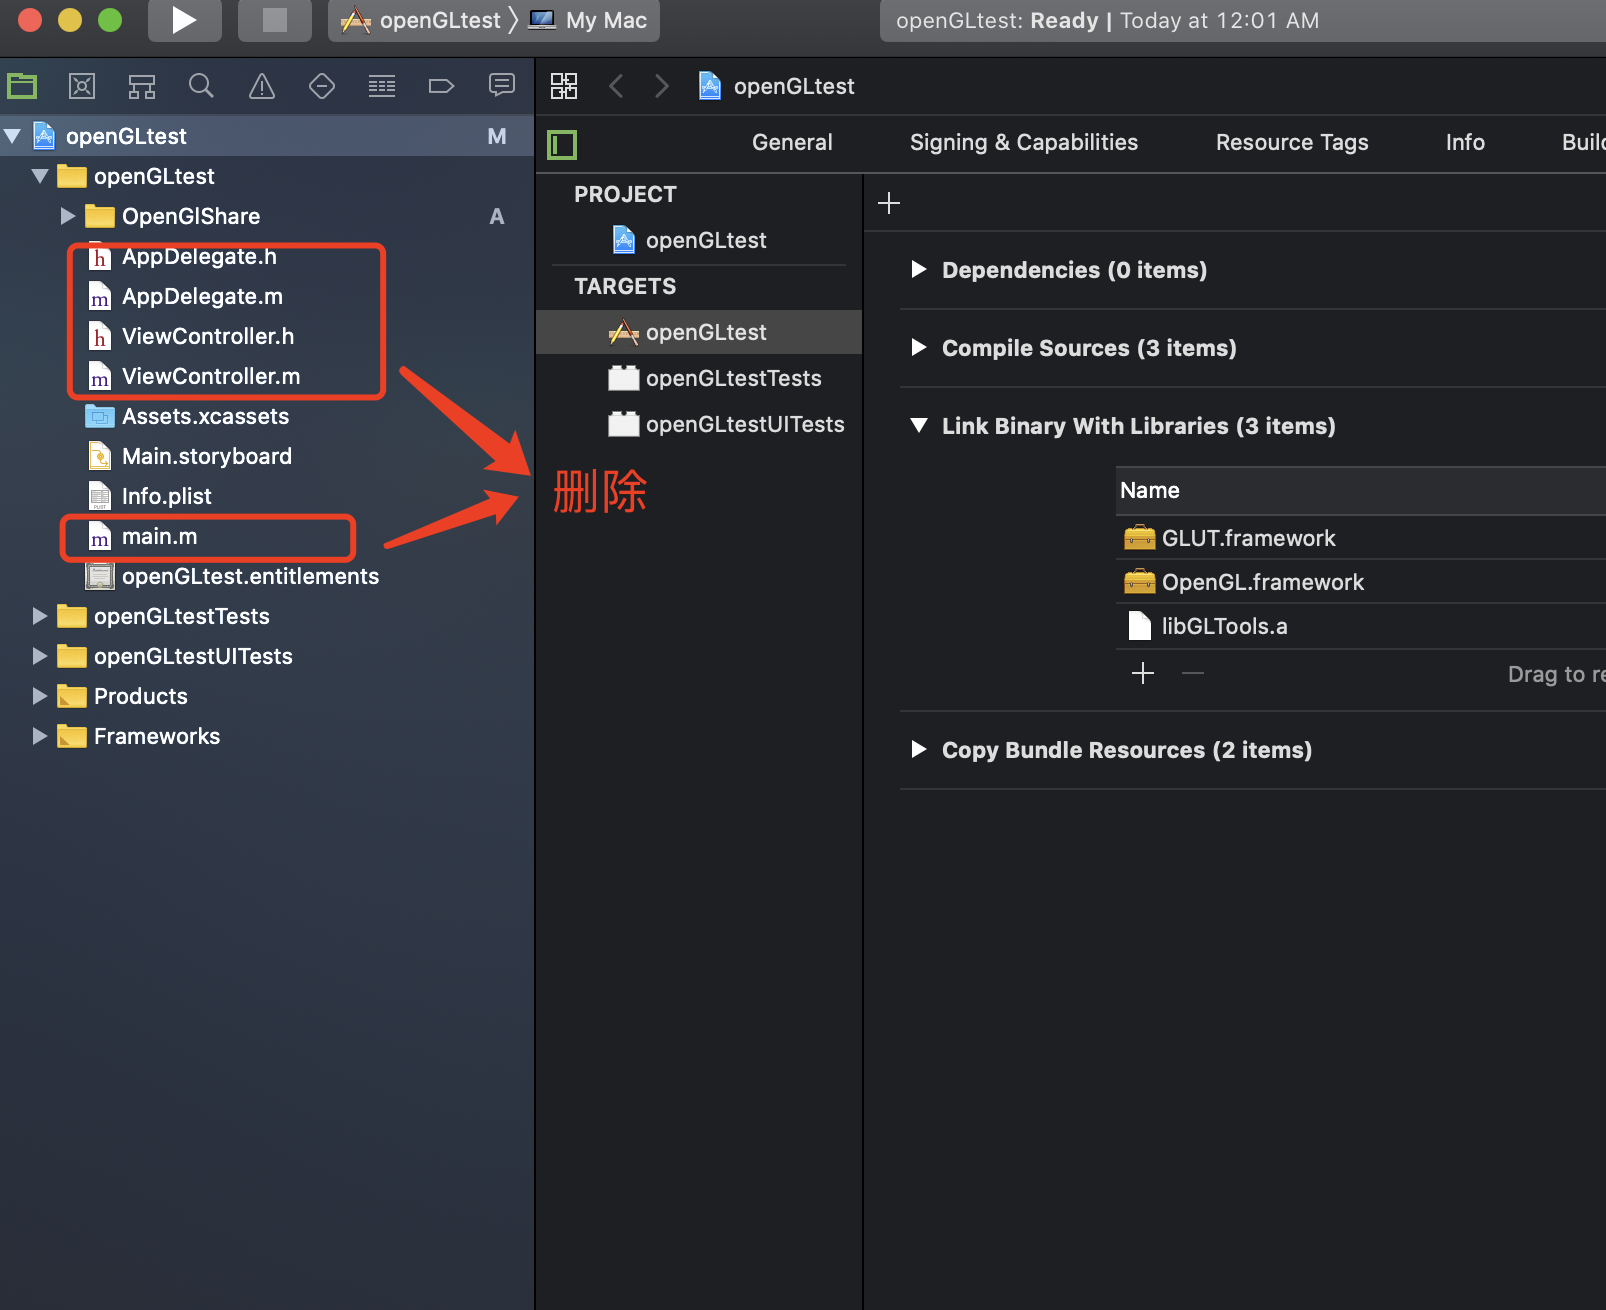
Task: Open the openGLtest scheme selector
Action: point(420,20)
